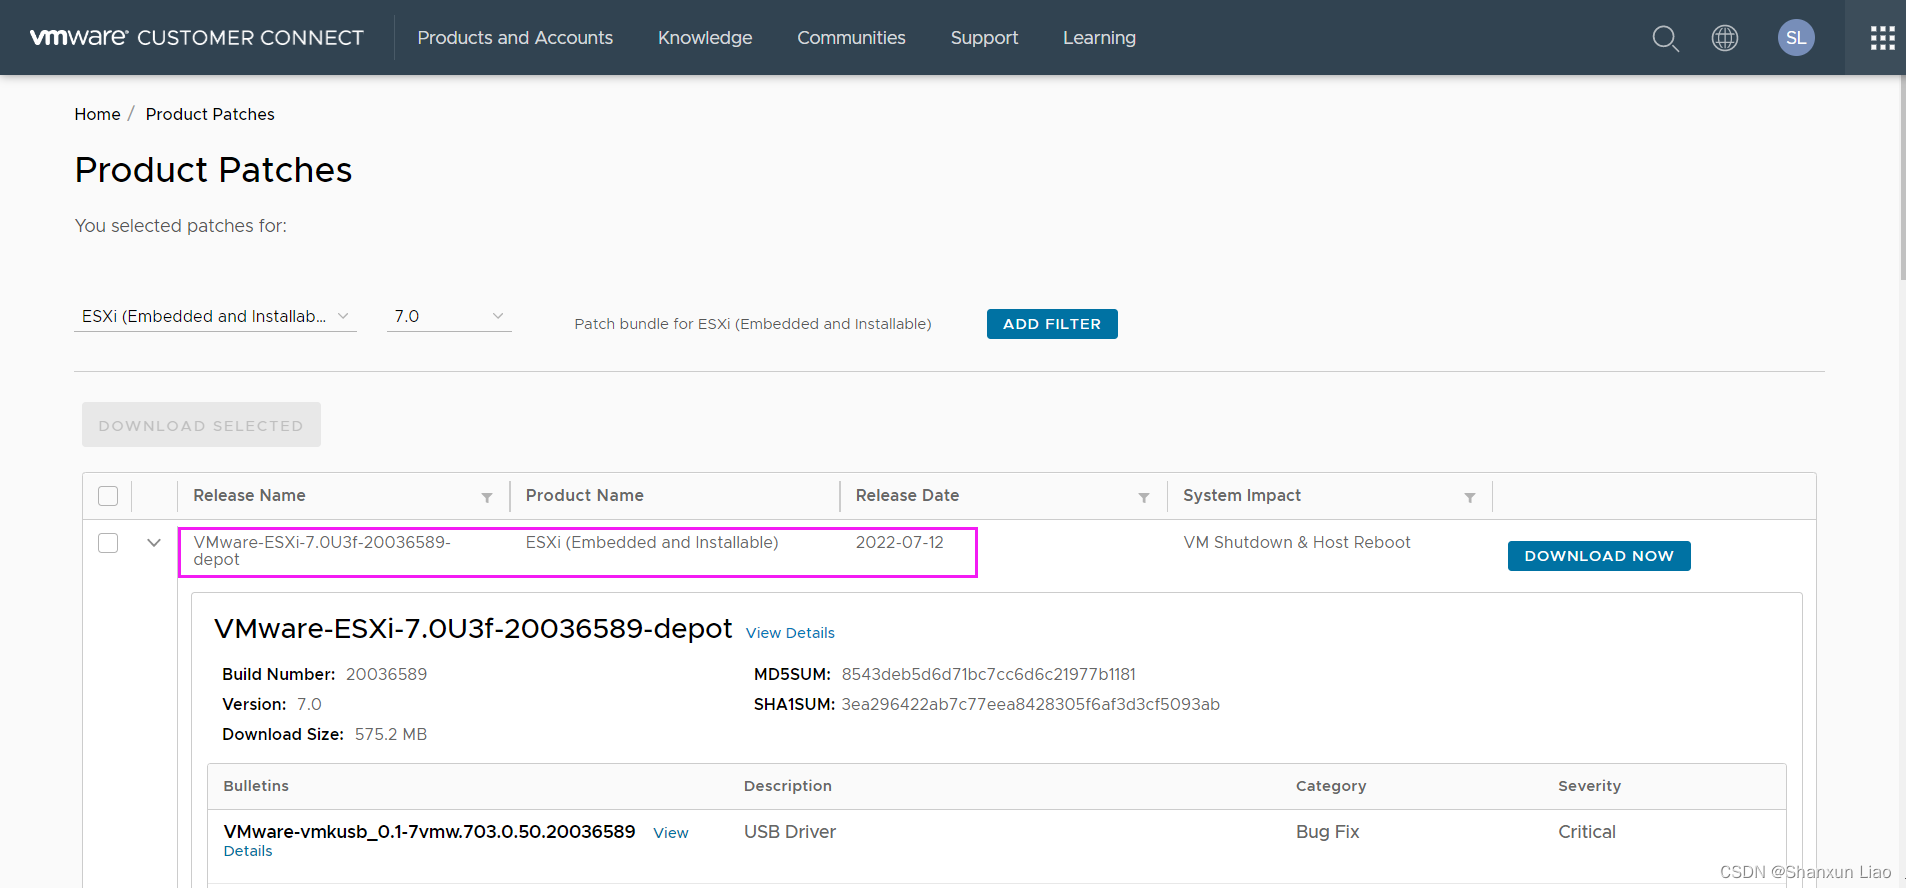Click the MD5SUM hash value
1906x888 pixels.
point(988,674)
